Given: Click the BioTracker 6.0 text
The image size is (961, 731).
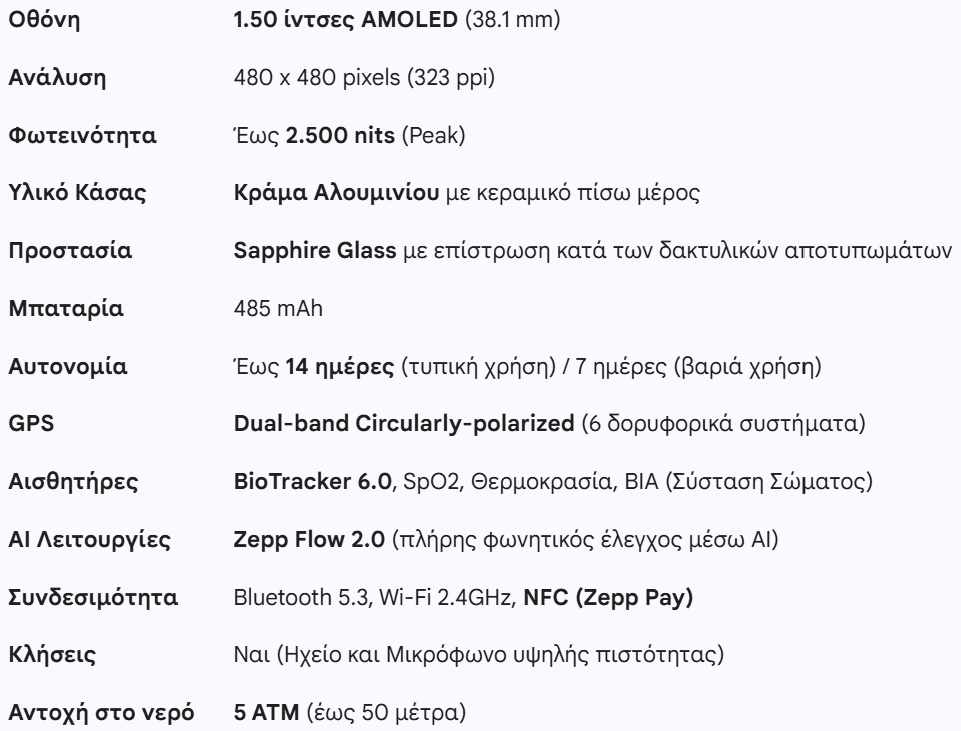Looking at the screenshot, I should [313, 482].
